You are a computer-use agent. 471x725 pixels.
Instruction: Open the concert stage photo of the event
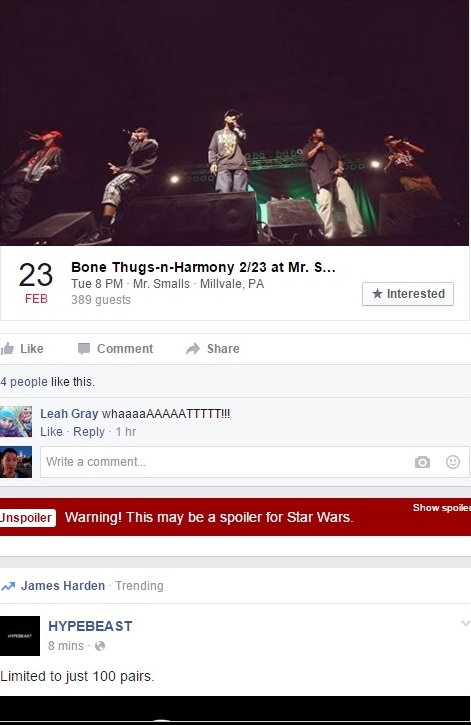click(x=234, y=123)
